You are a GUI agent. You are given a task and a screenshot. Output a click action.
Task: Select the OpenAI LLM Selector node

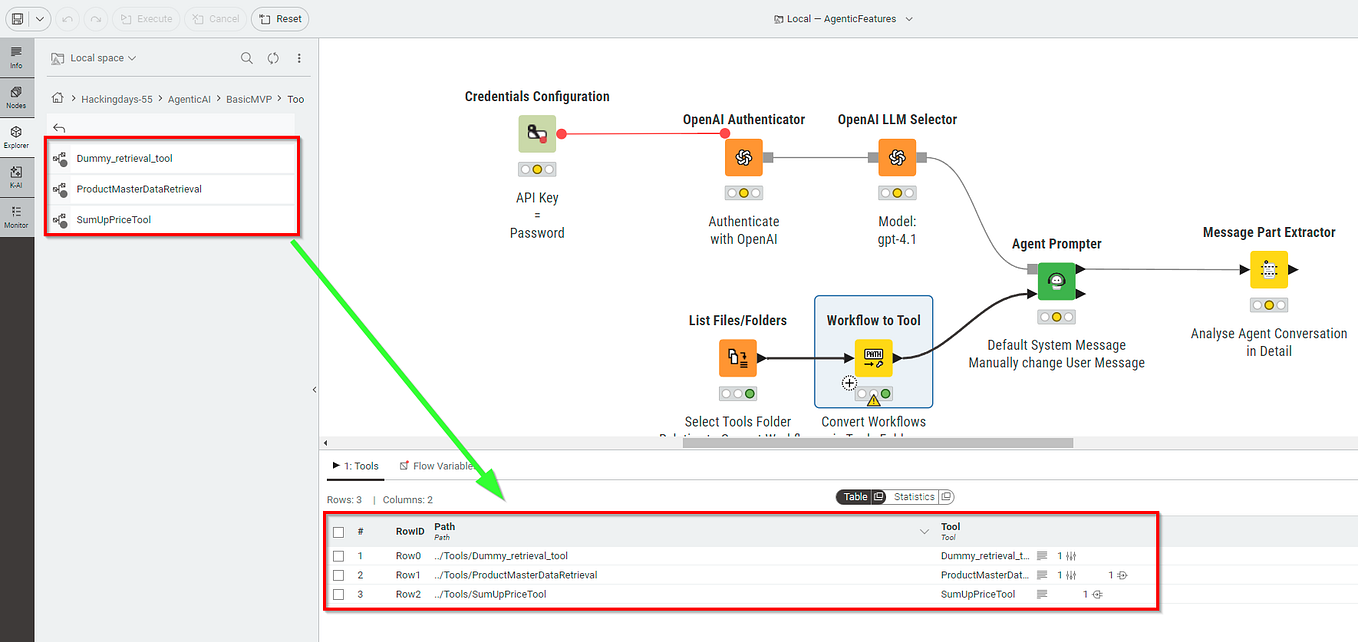pos(897,157)
